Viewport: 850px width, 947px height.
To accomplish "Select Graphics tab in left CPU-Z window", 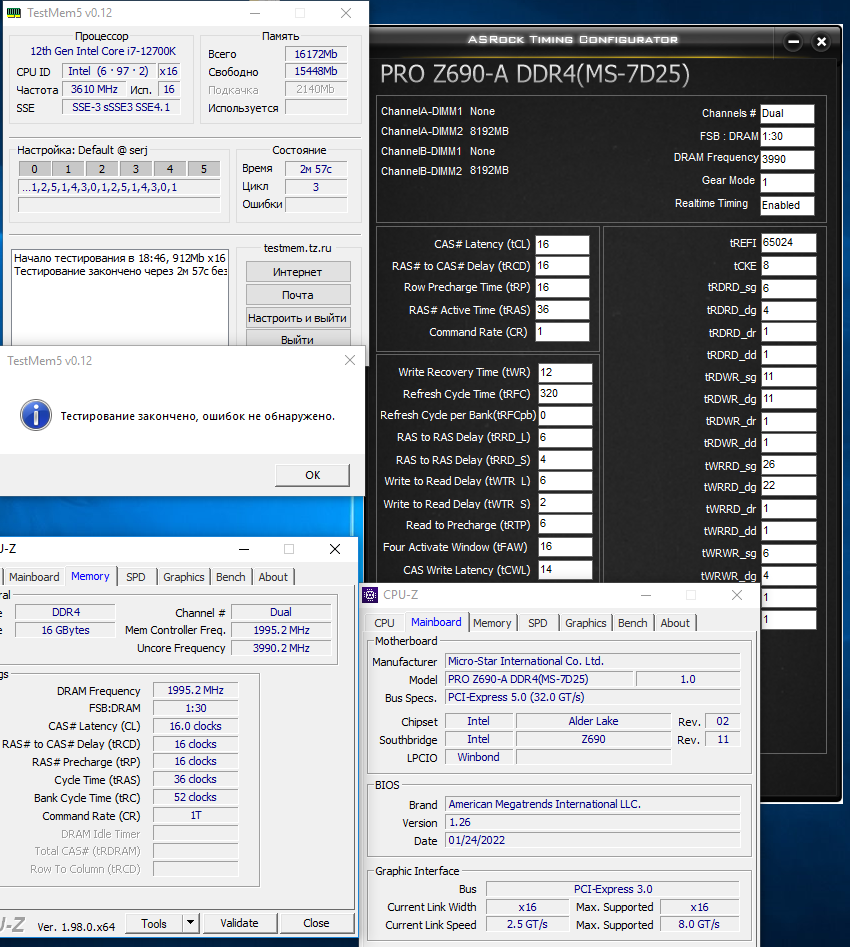I will click(184, 577).
